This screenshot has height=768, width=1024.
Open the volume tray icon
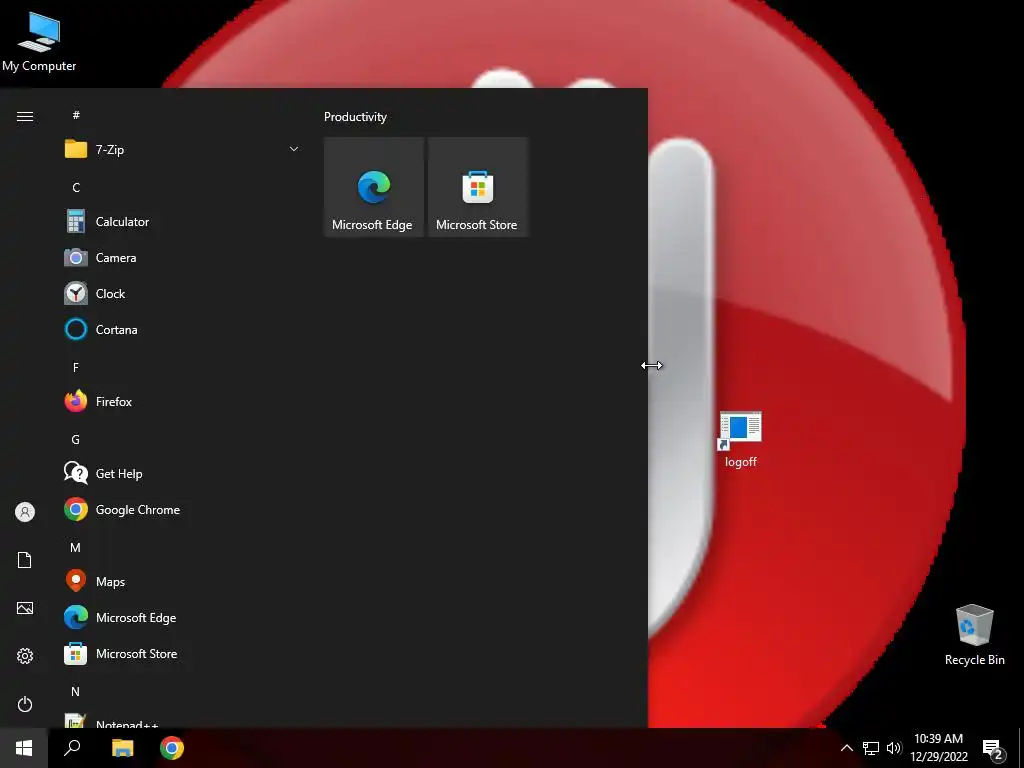point(894,748)
